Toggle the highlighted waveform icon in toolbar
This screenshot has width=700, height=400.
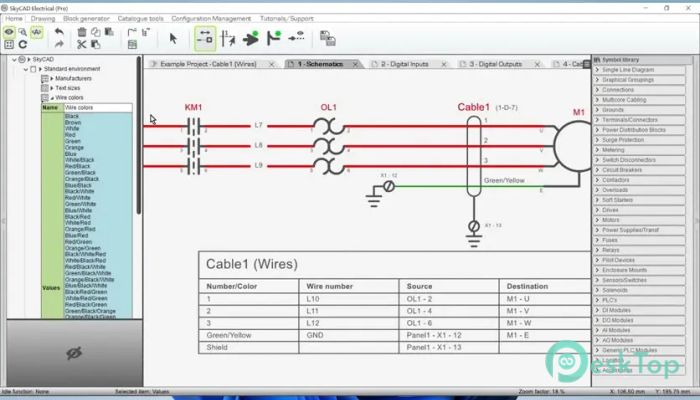click(x=37, y=32)
